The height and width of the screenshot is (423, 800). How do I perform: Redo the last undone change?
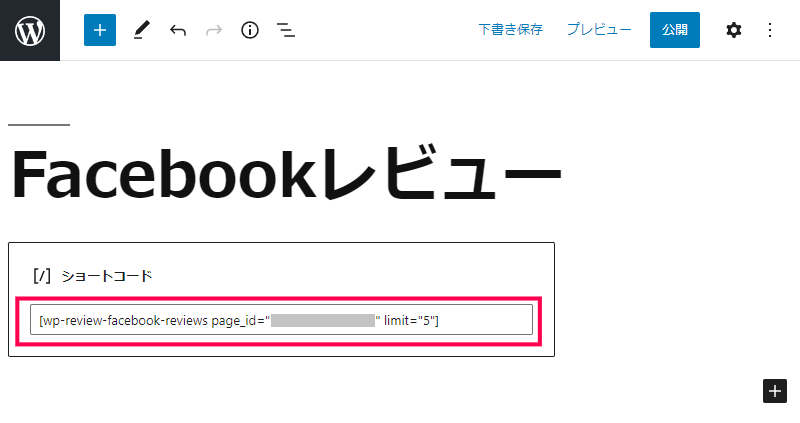(214, 30)
